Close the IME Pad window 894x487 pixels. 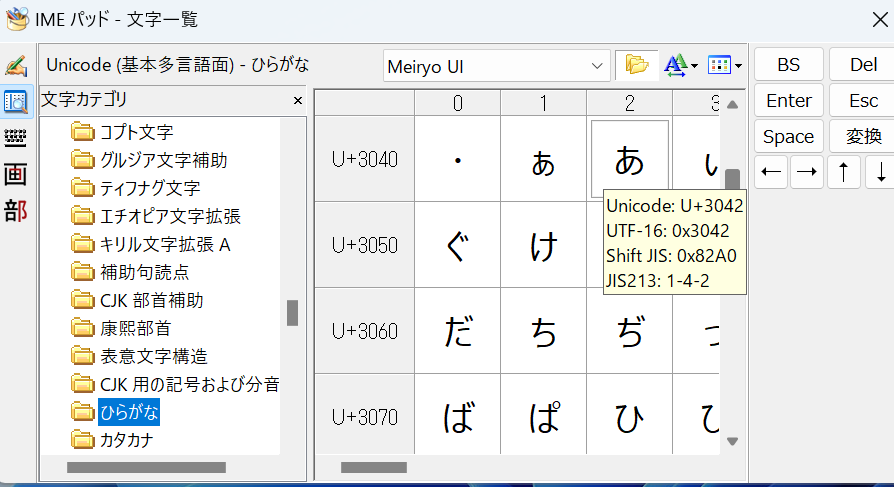880,19
